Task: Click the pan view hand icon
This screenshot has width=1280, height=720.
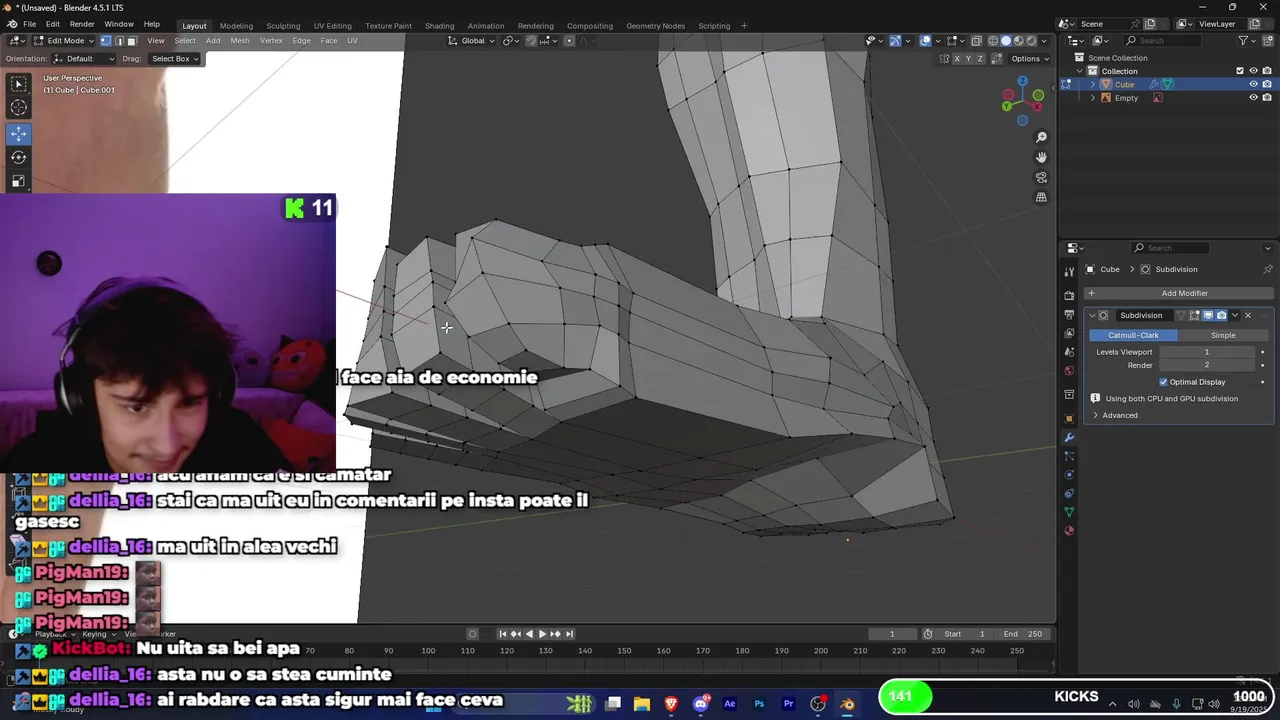Action: [x=1041, y=157]
